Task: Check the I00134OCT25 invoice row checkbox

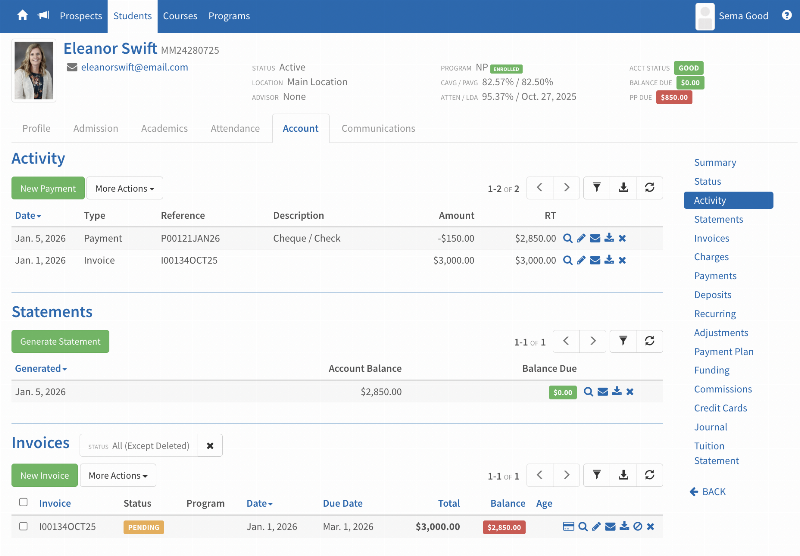Action: point(23,526)
